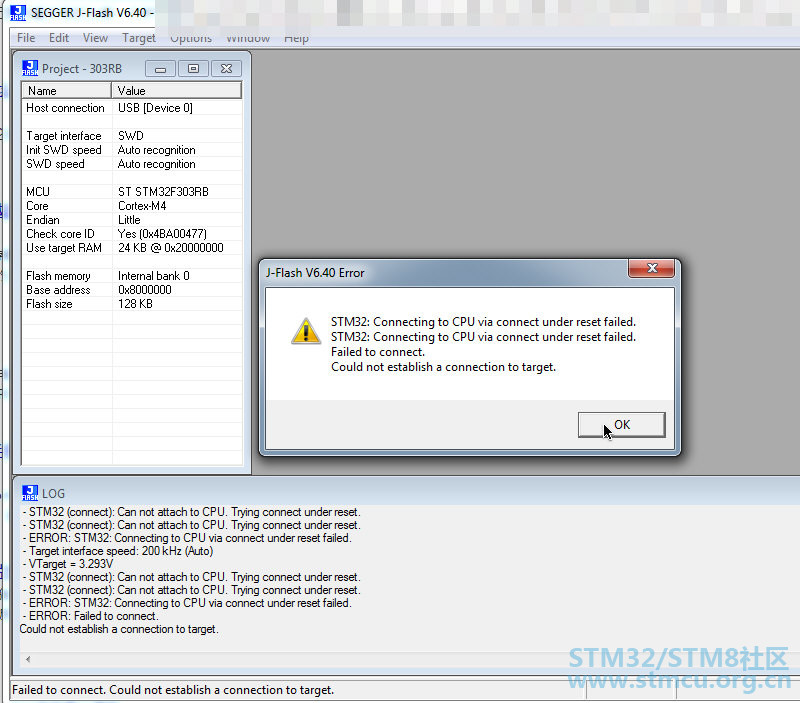Click the warning icon in error dialog
Screen dimensions: 800x703
pos(306,331)
